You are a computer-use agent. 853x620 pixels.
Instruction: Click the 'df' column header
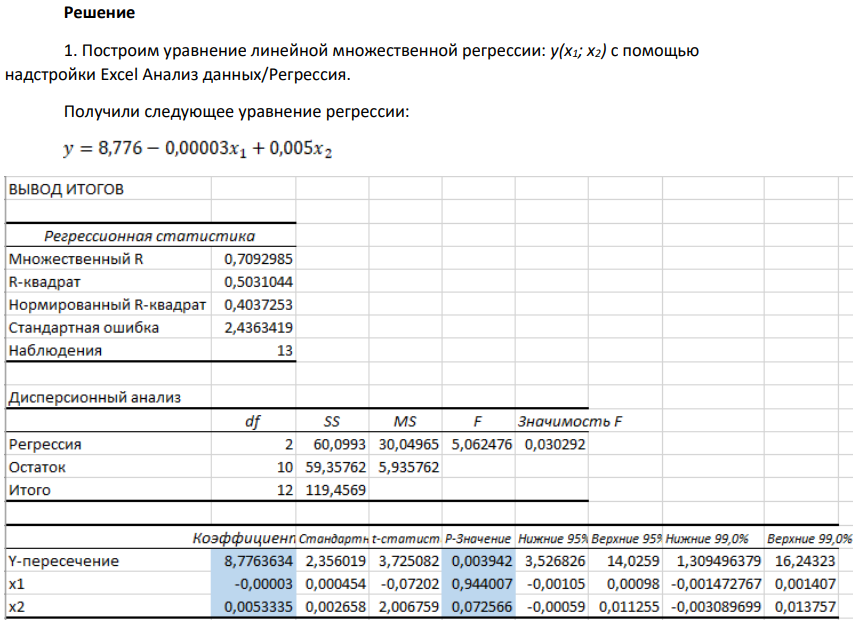pos(252,421)
